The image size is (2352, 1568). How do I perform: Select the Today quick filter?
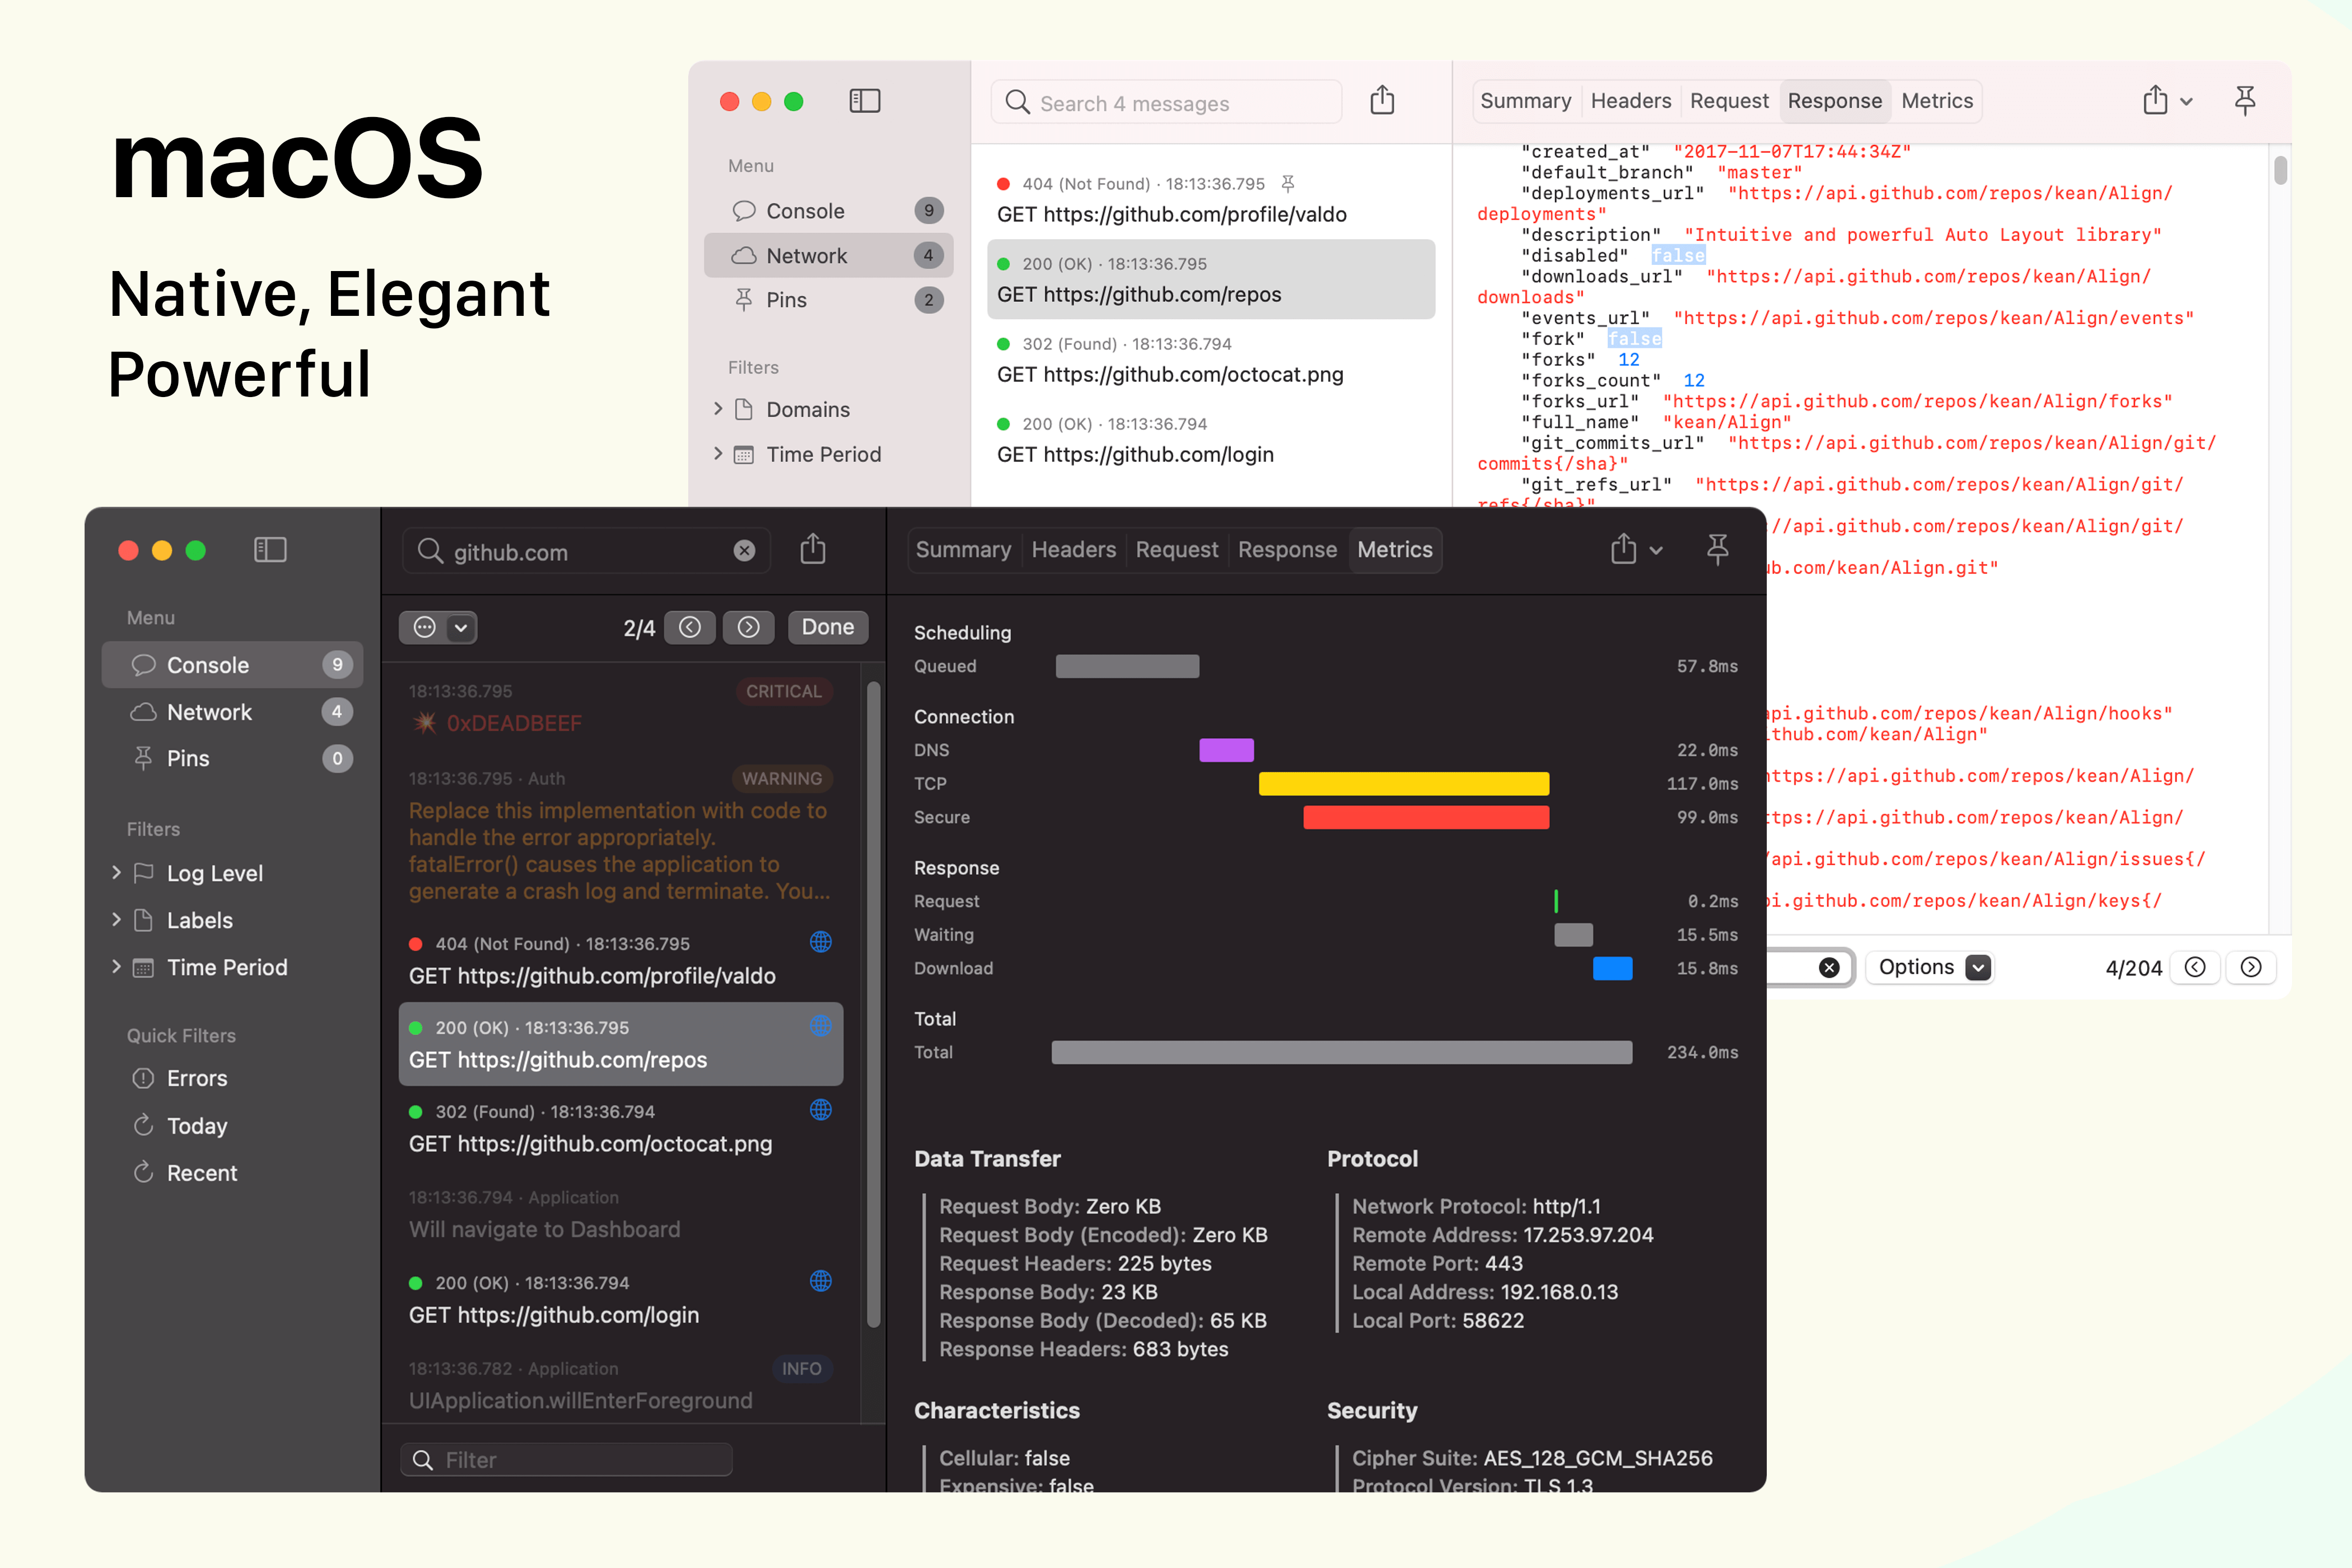click(197, 1126)
